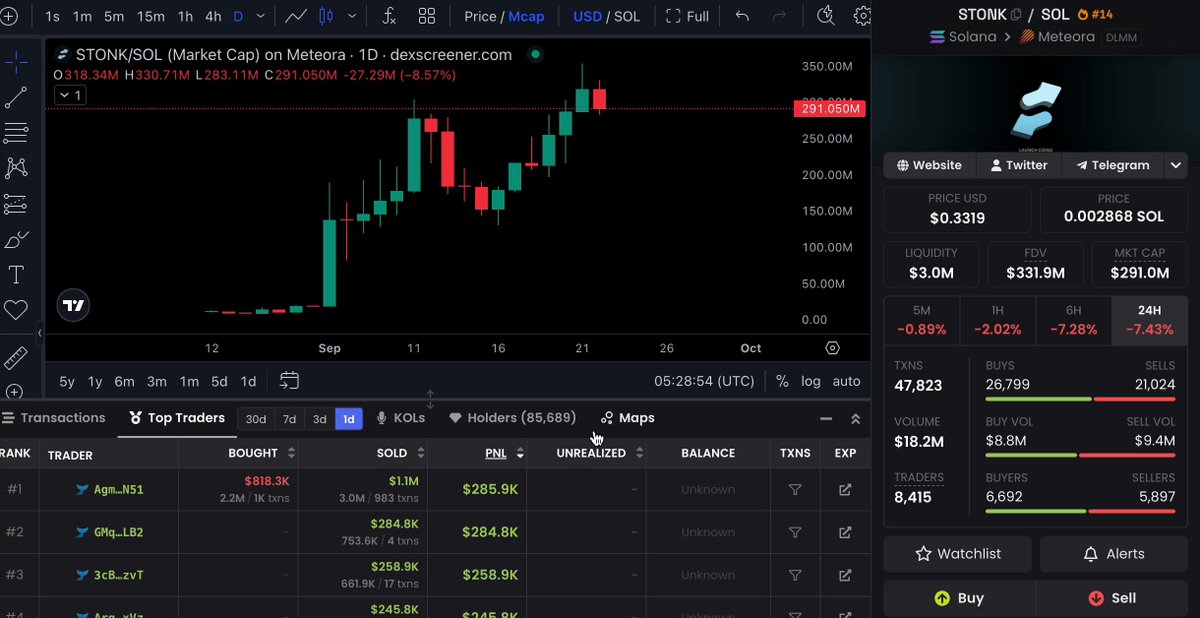Switch to the KOLs tab
This screenshot has height=618, width=1200.
click(400, 418)
